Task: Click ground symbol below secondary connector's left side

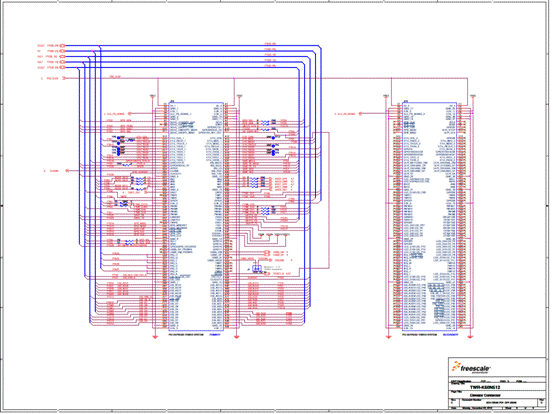Action: 388,337
